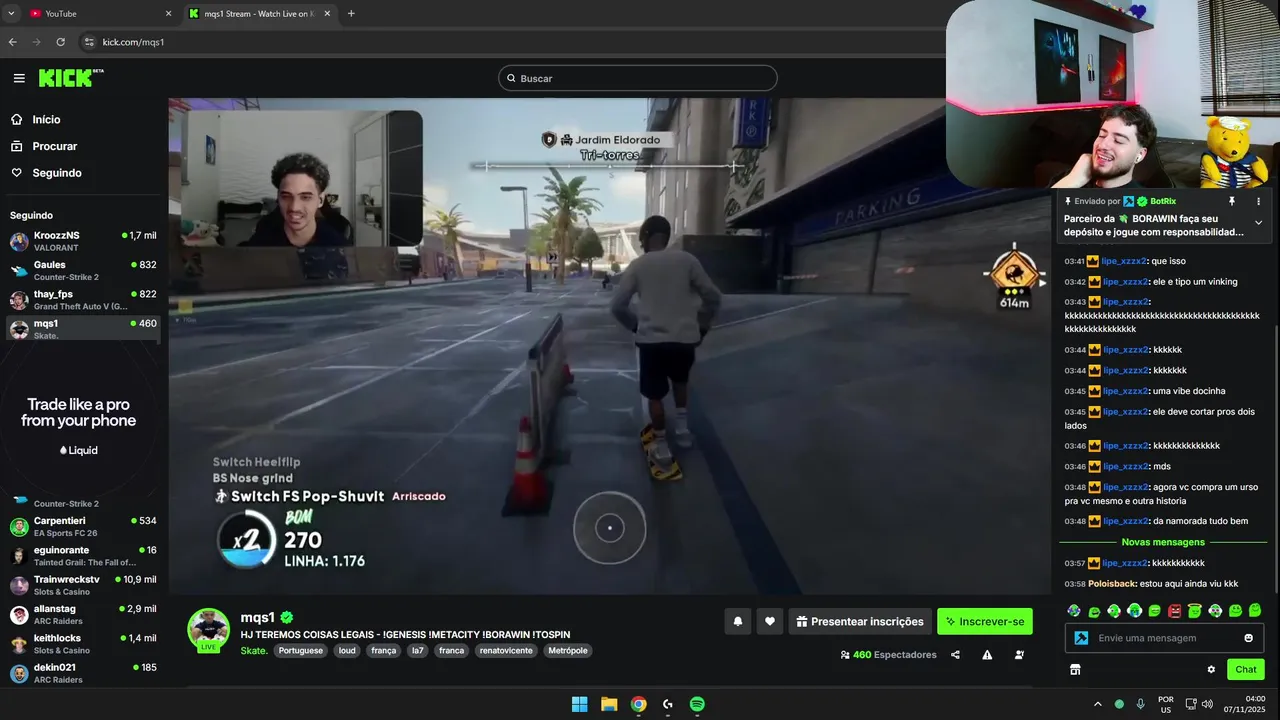The image size is (1280, 720).
Task: Click the Portuguese tag
Action: click(x=301, y=650)
